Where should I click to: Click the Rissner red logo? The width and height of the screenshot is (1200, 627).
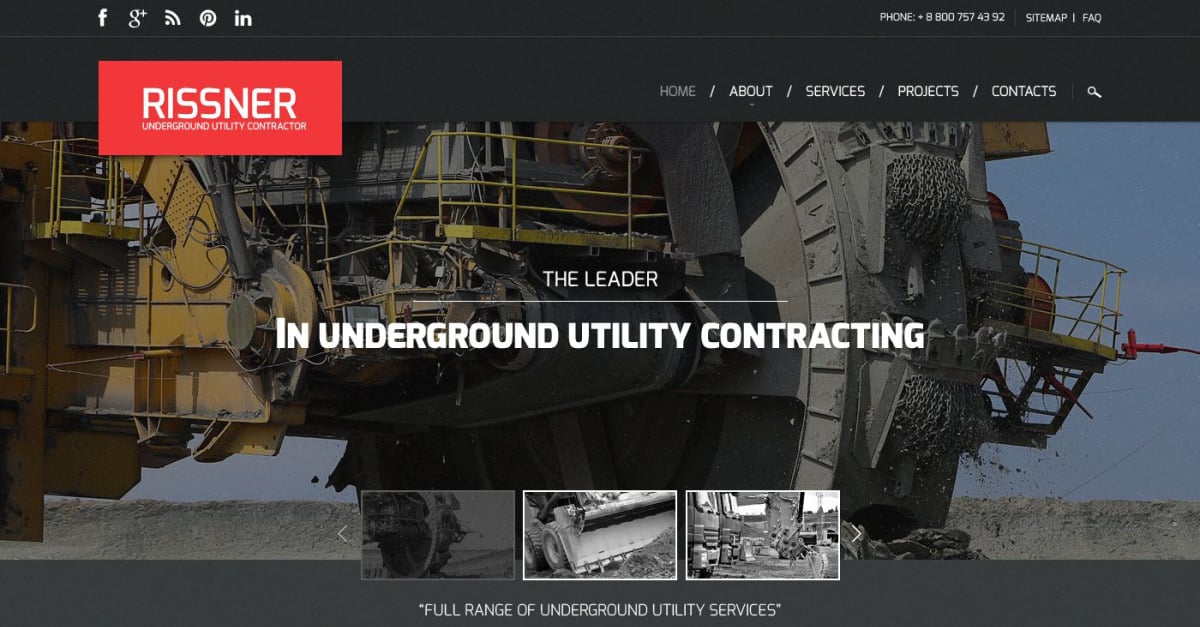220,108
